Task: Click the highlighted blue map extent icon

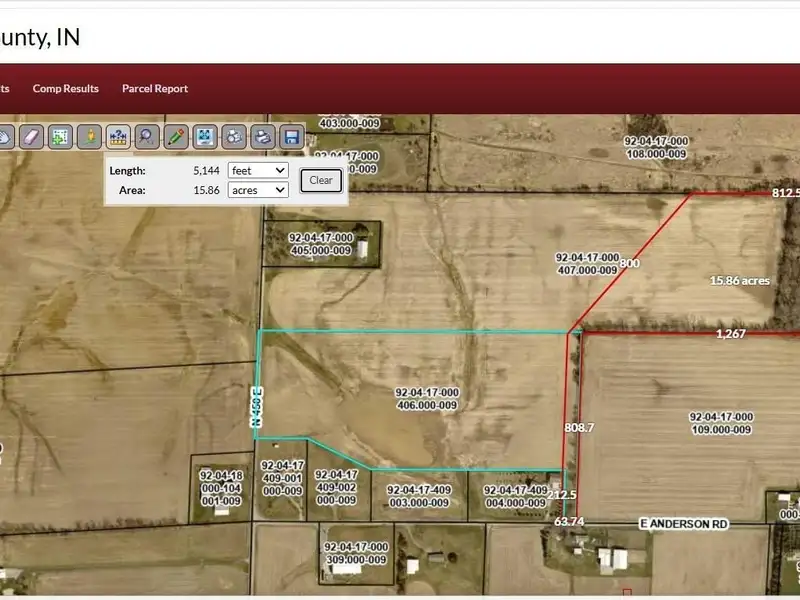Action: pyautogui.click(x=205, y=136)
